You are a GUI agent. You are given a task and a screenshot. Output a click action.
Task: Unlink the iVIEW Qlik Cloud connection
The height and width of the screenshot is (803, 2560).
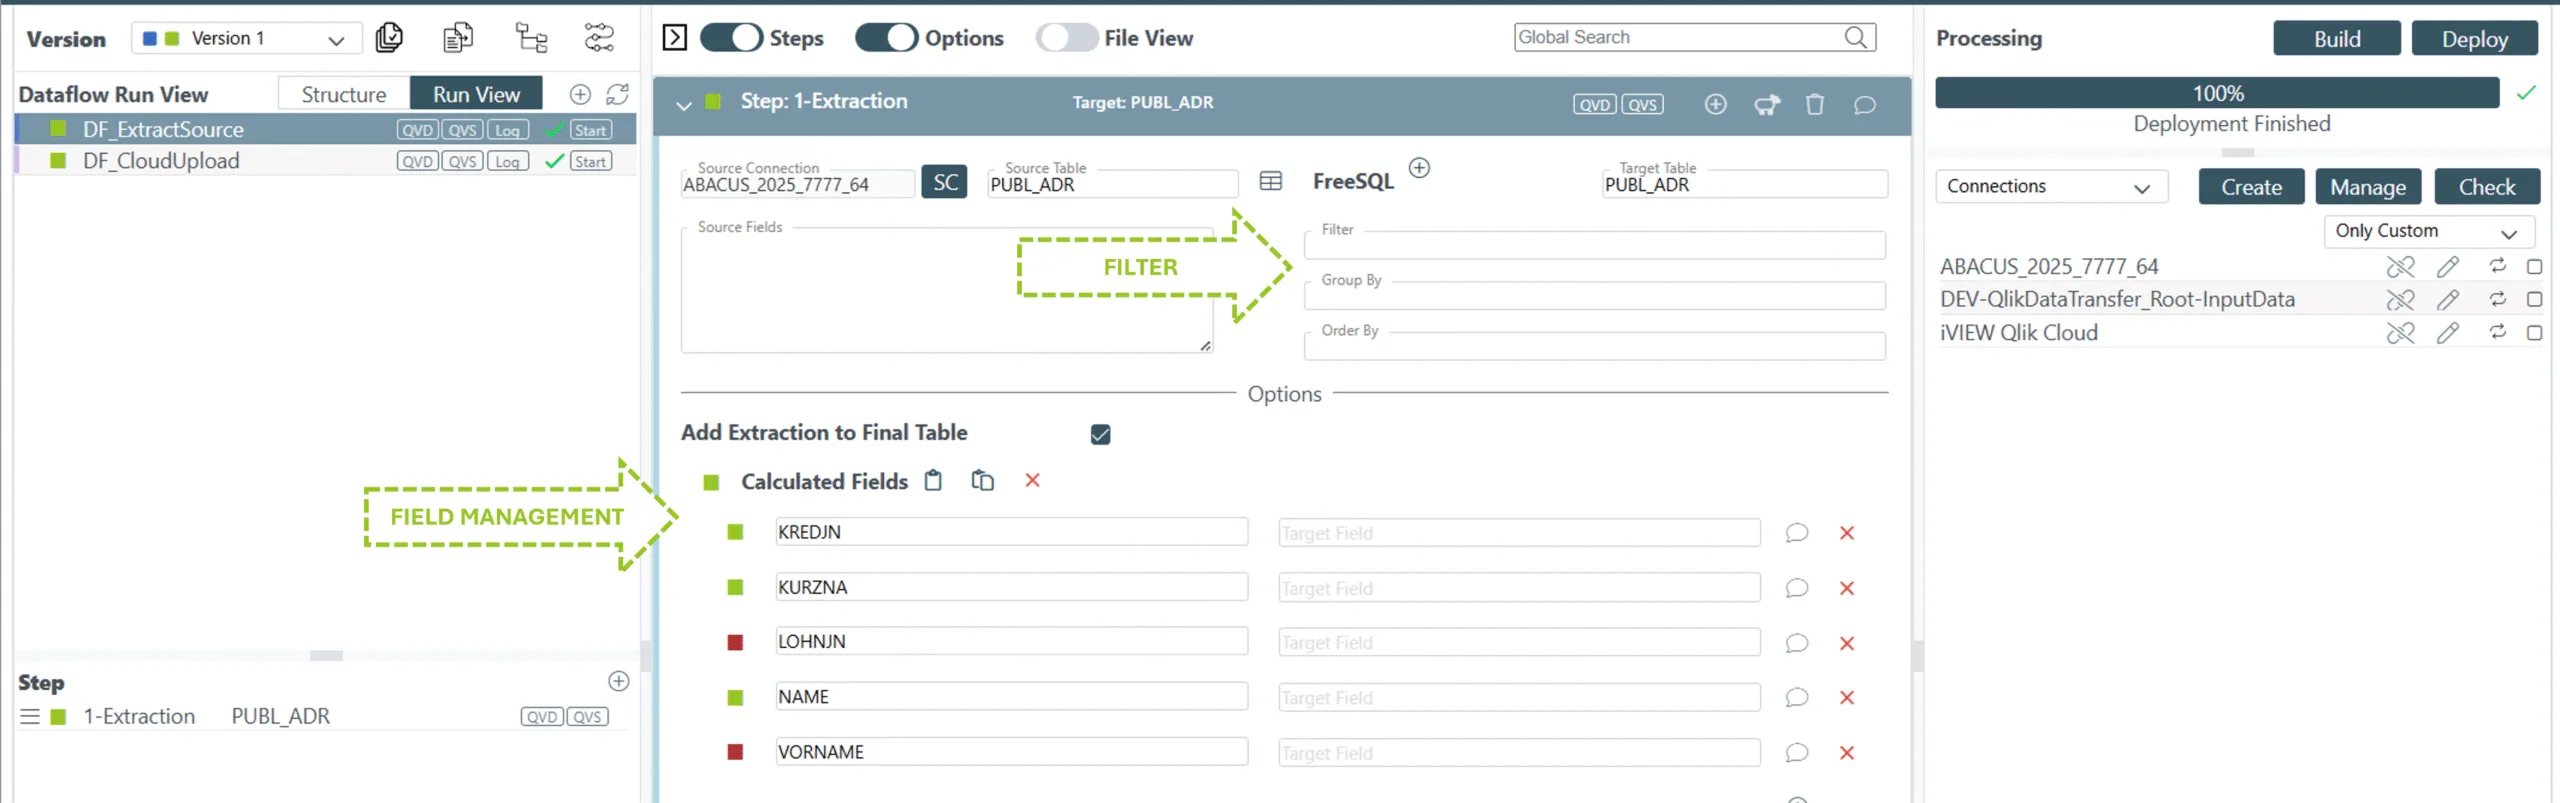2400,333
